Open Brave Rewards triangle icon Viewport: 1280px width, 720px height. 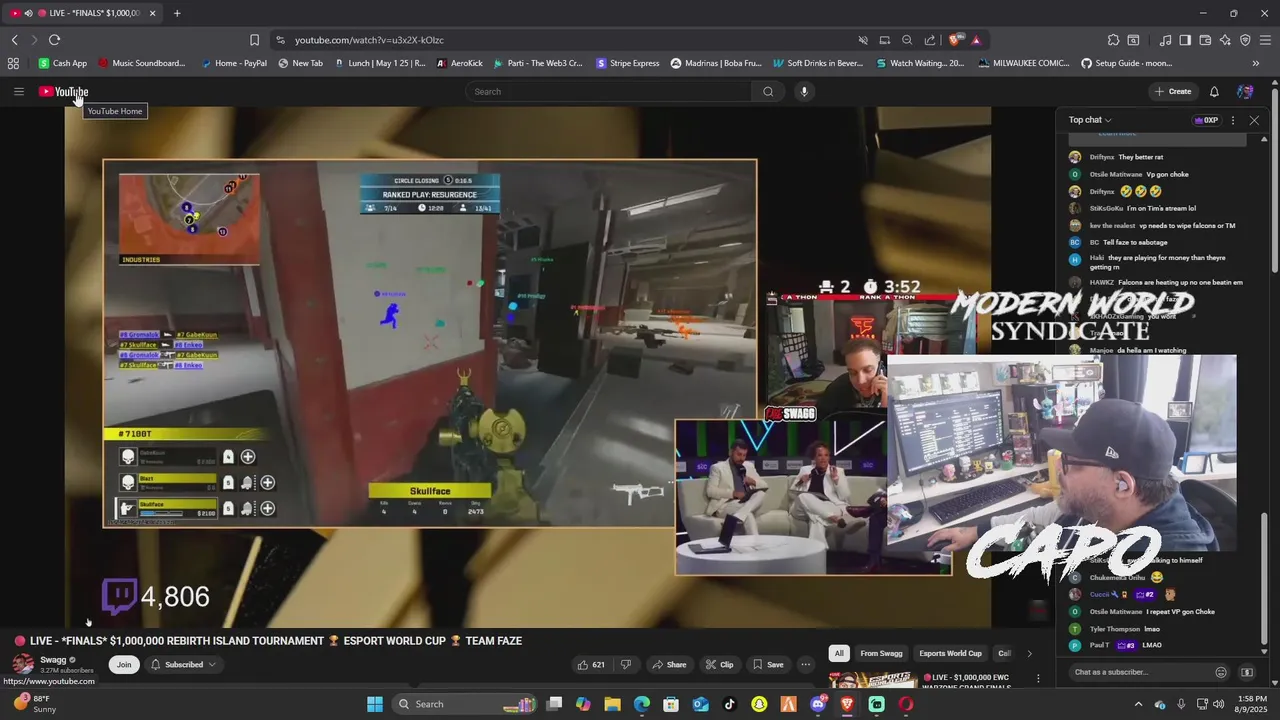coord(976,40)
